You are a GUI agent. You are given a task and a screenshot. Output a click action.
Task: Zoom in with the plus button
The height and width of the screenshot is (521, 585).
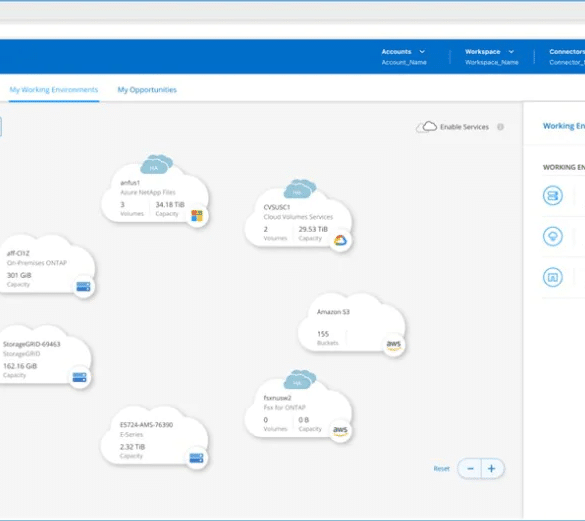pos(492,468)
